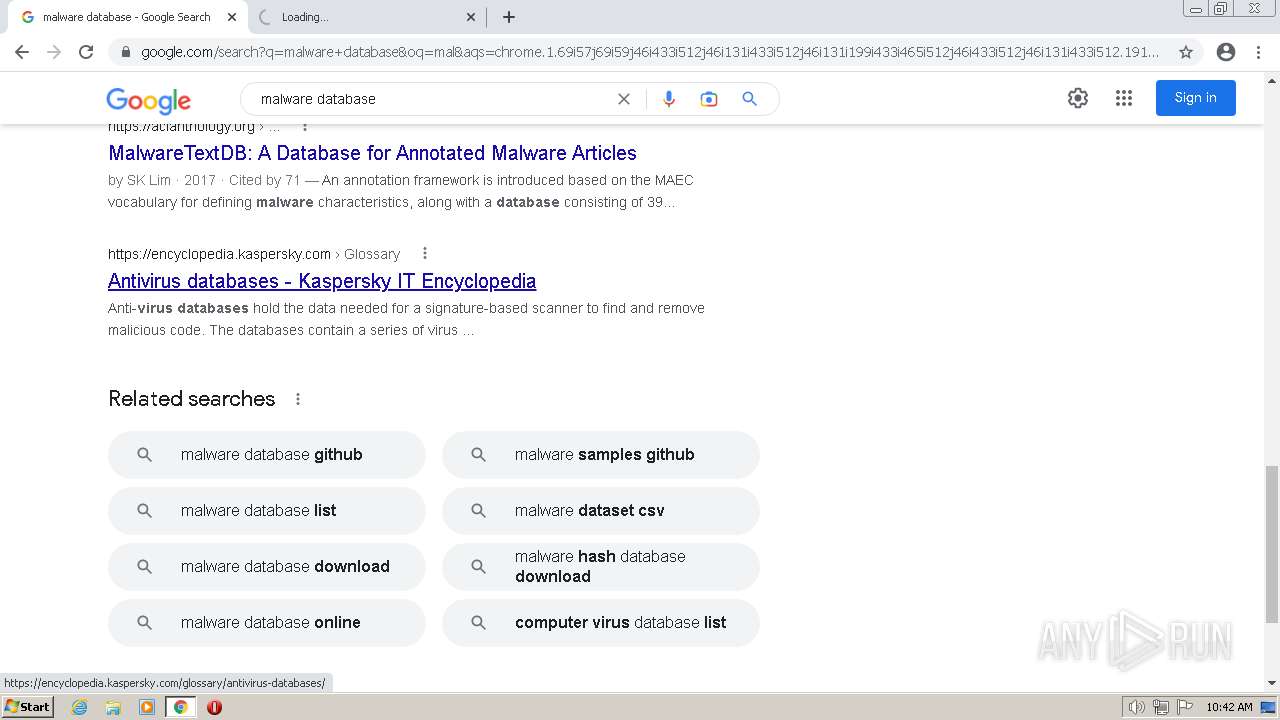The image size is (1280, 720).
Task: Search malware samples github
Action: click(x=601, y=455)
